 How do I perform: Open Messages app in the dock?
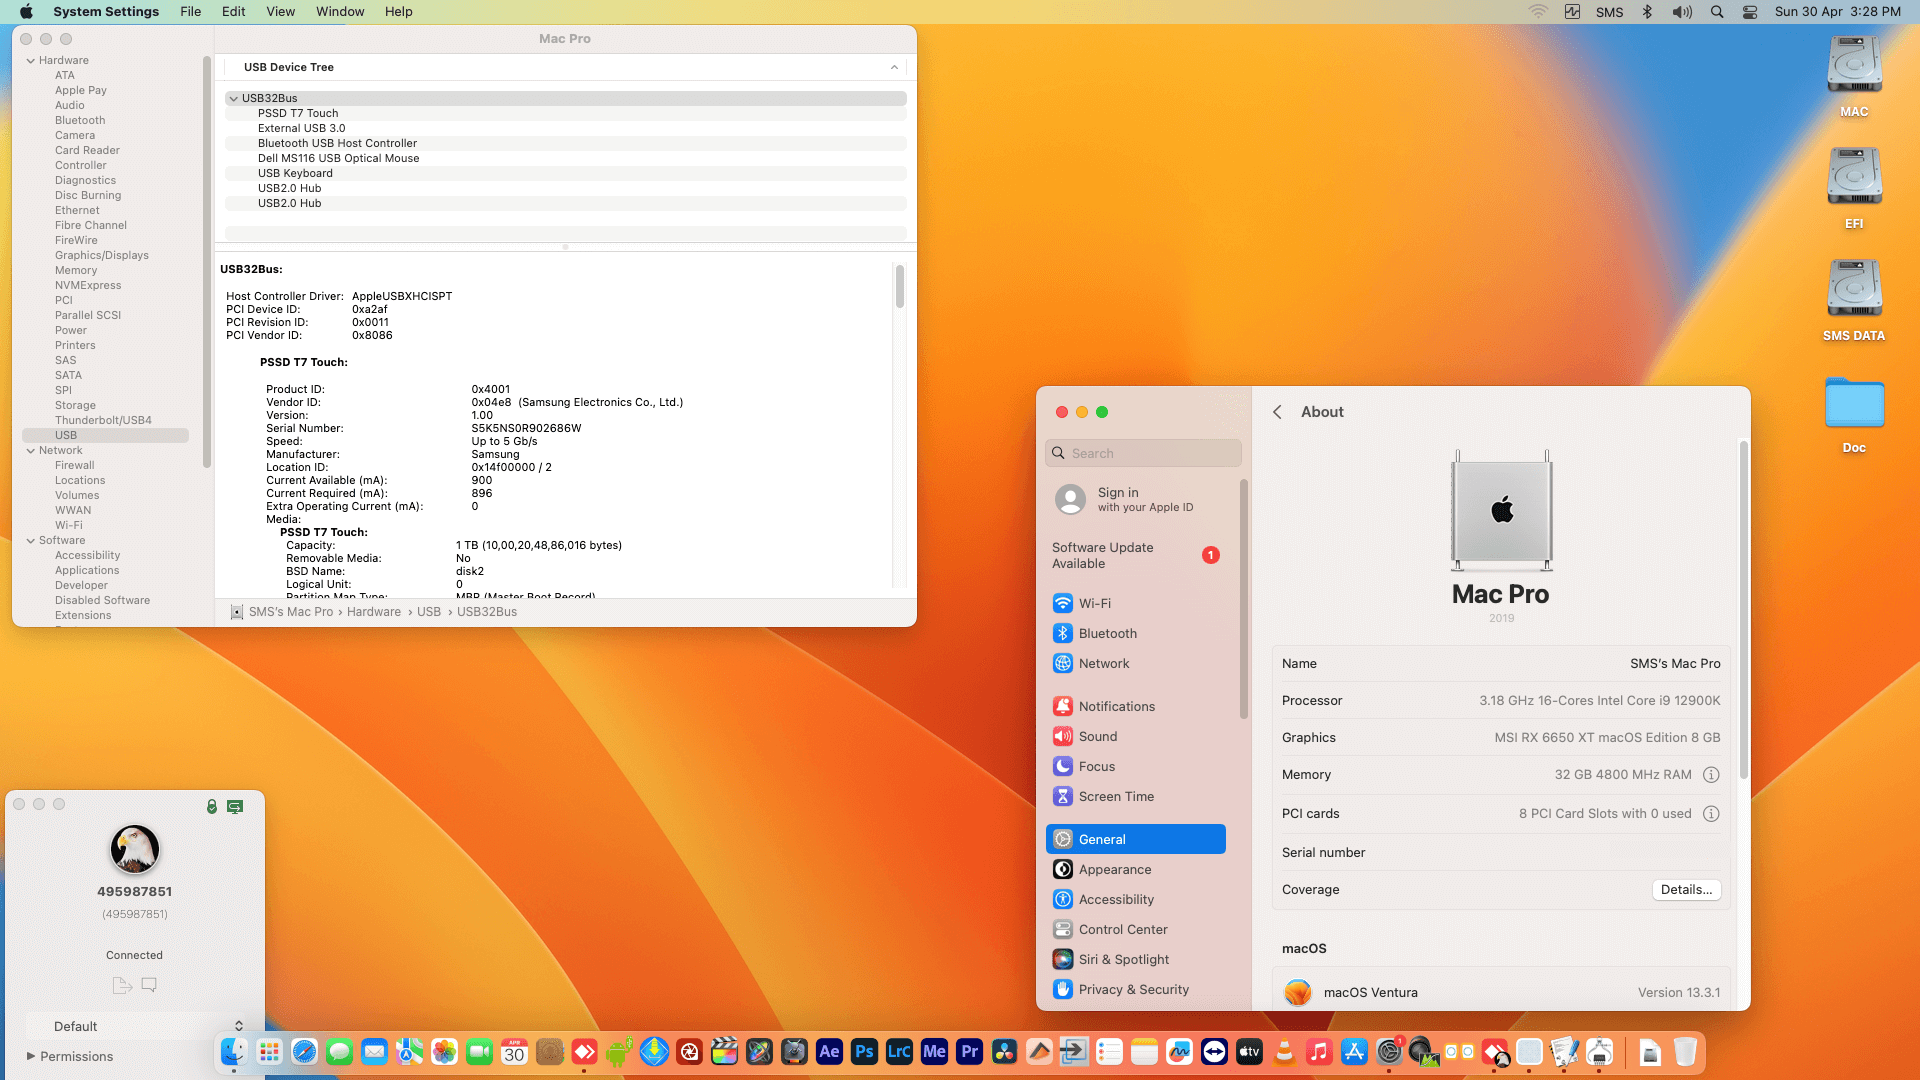point(339,1052)
